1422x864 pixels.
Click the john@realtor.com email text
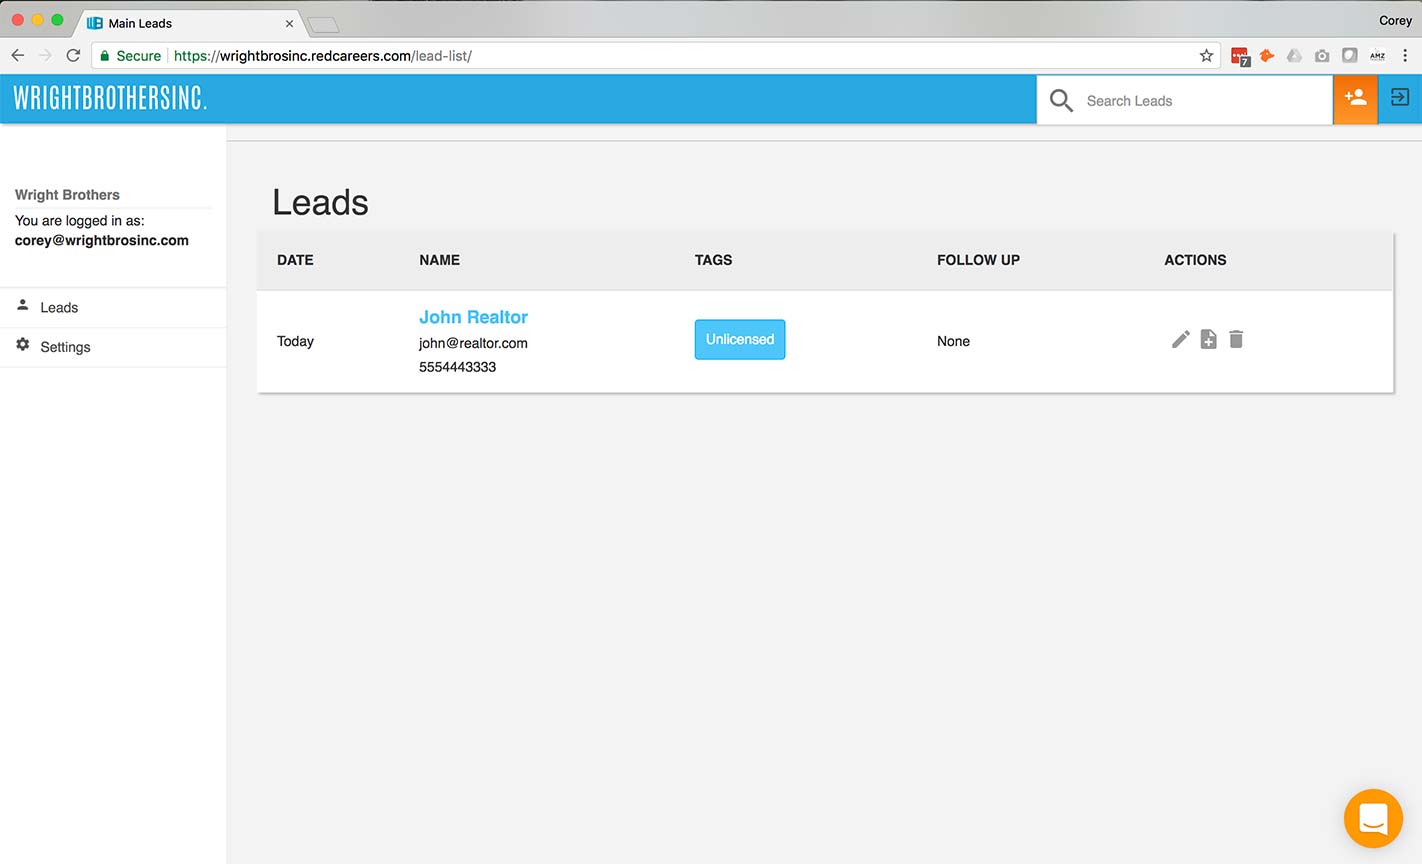coord(473,343)
